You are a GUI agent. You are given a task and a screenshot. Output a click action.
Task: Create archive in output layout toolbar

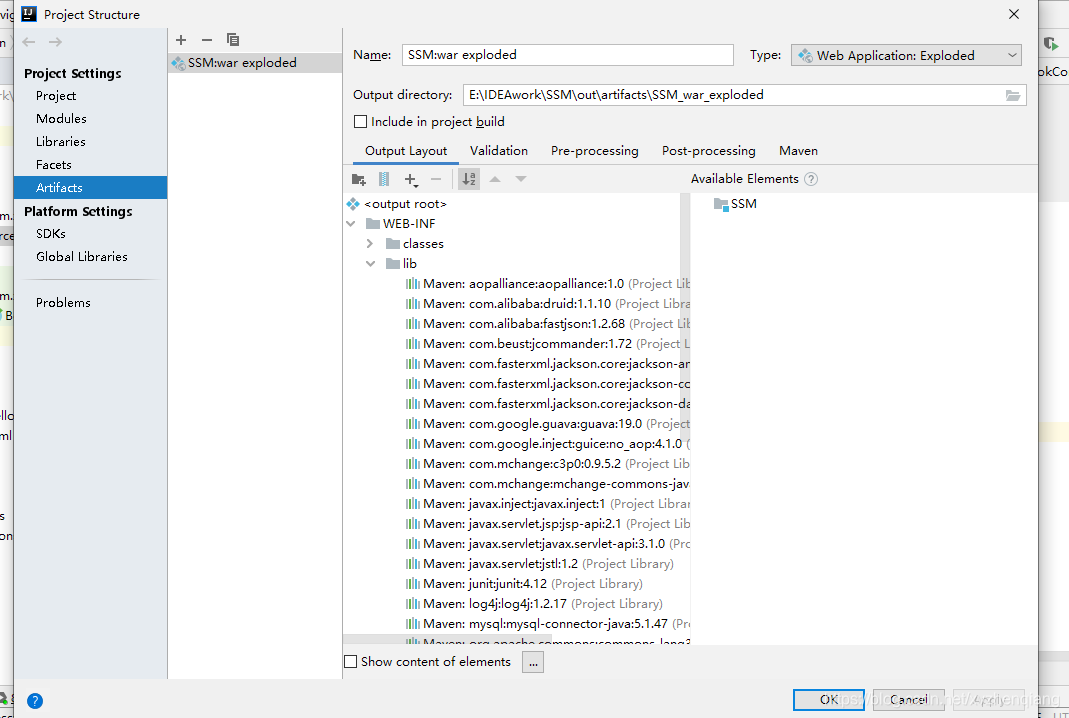coord(384,179)
